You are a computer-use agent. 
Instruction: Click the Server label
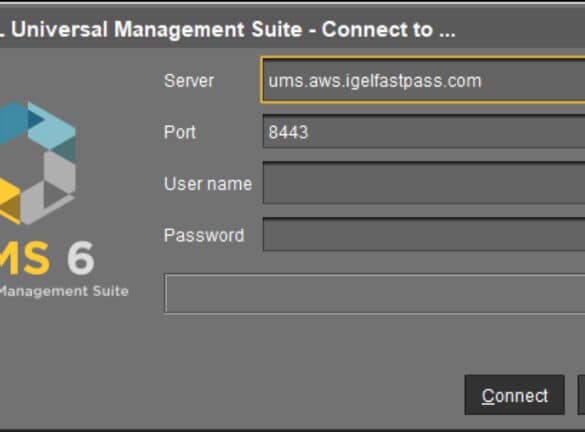(189, 81)
